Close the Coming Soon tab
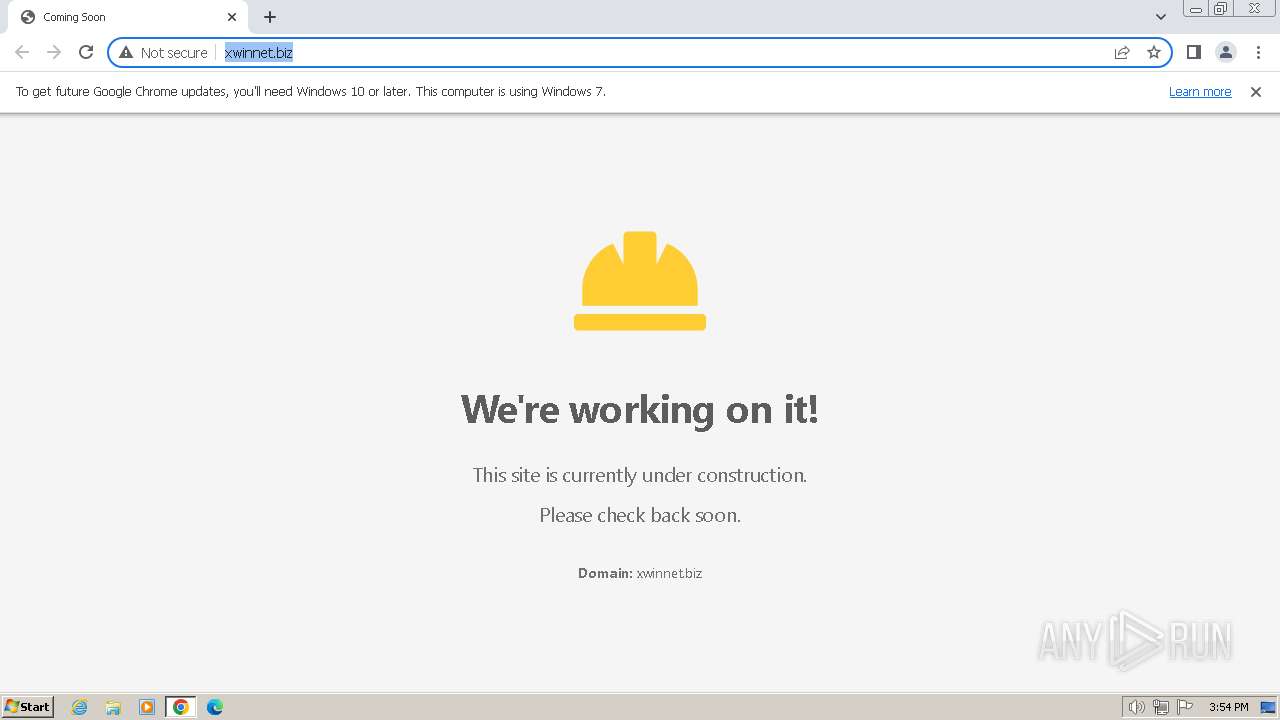Viewport: 1280px width, 720px height. tap(232, 17)
